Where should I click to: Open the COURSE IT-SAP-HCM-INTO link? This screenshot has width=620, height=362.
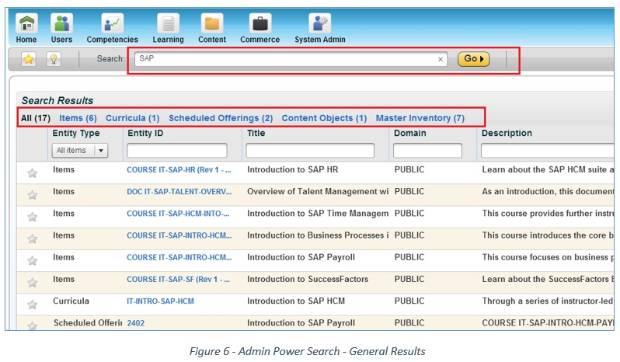178,214
